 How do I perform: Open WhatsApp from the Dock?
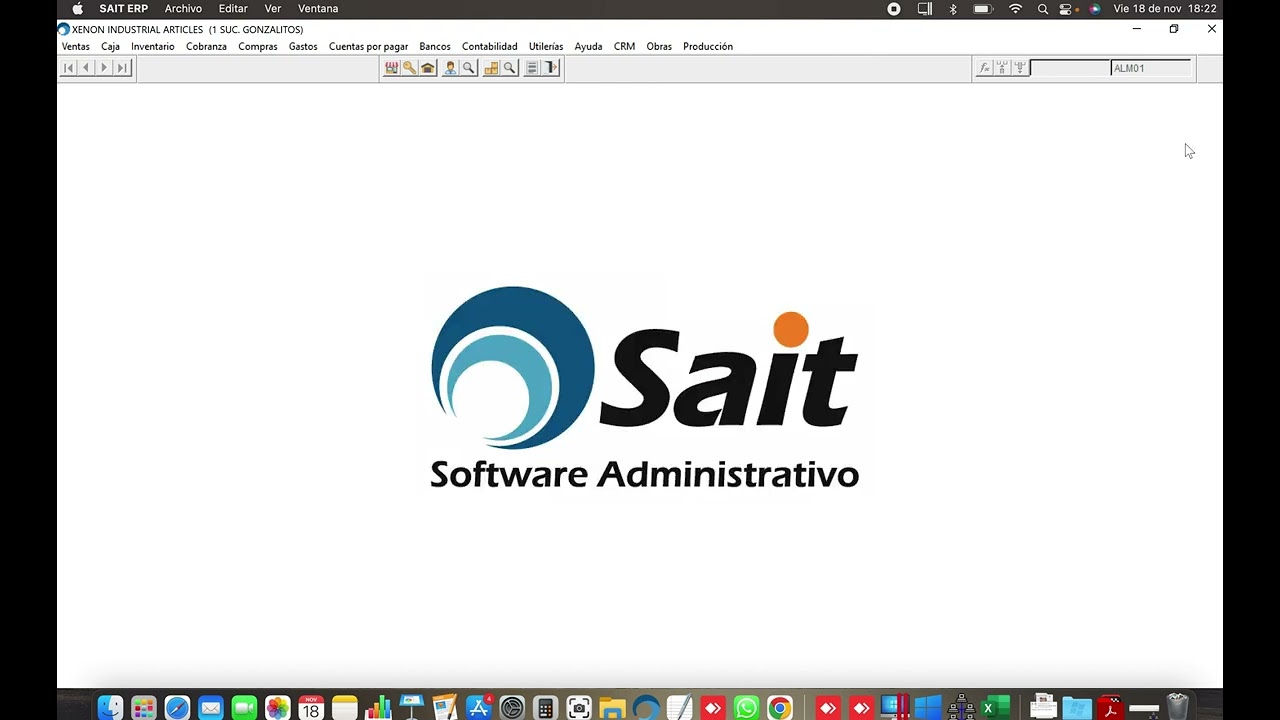click(746, 708)
